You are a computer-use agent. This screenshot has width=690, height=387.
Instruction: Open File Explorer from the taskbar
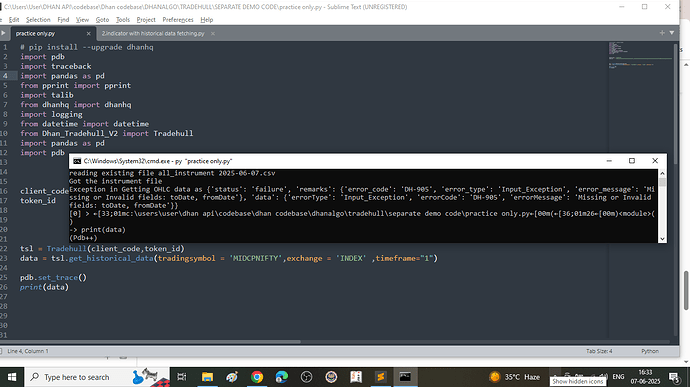[x=207, y=377]
